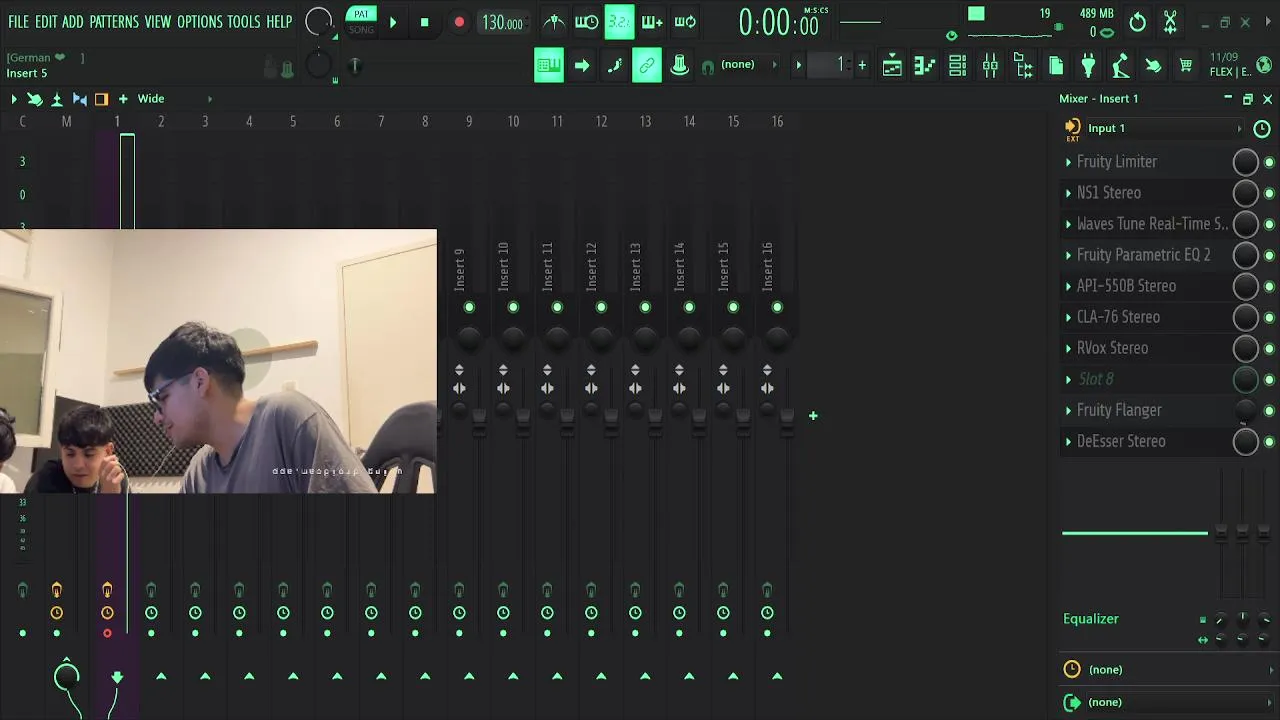The height and width of the screenshot is (720, 1280).
Task: Click the one-click audio recording scissors icon
Action: [1170, 22]
